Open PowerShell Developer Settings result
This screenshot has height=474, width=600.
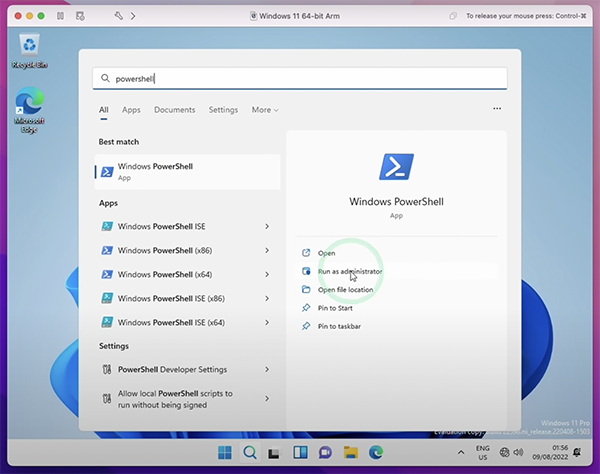(186, 370)
